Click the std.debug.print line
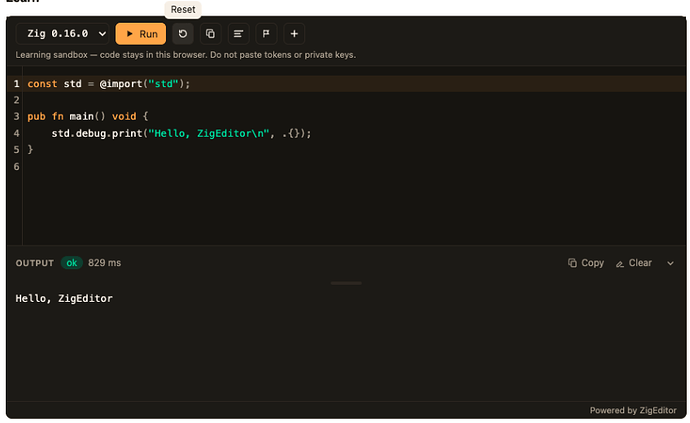Image resolution: width=690 pixels, height=423 pixels. (181, 133)
